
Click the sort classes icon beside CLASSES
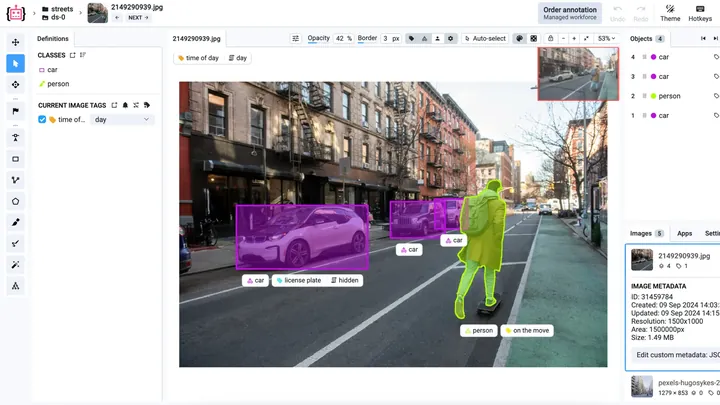pos(83,55)
